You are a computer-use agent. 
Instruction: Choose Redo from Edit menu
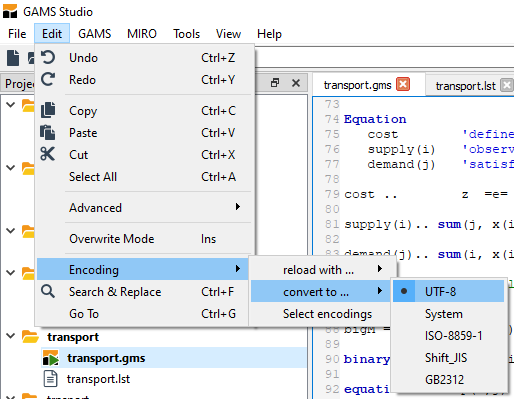click(144, 80)
